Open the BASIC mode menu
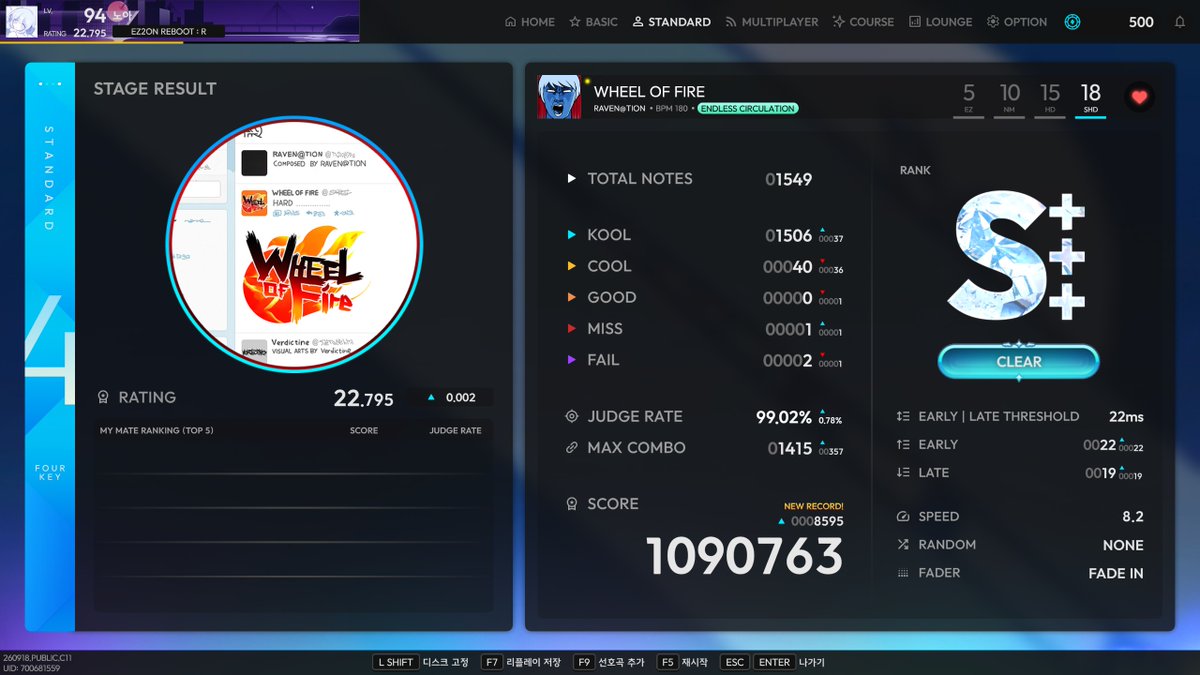The height and width of the screenshot is (675, 1200). (593, 21)
